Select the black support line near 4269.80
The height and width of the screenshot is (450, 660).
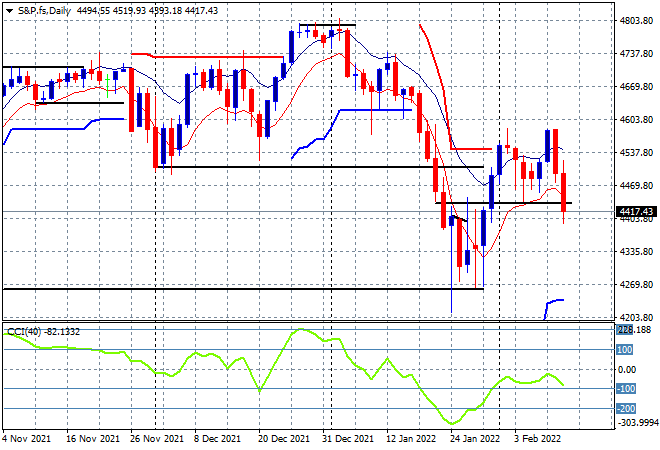[x=243, y=289]
